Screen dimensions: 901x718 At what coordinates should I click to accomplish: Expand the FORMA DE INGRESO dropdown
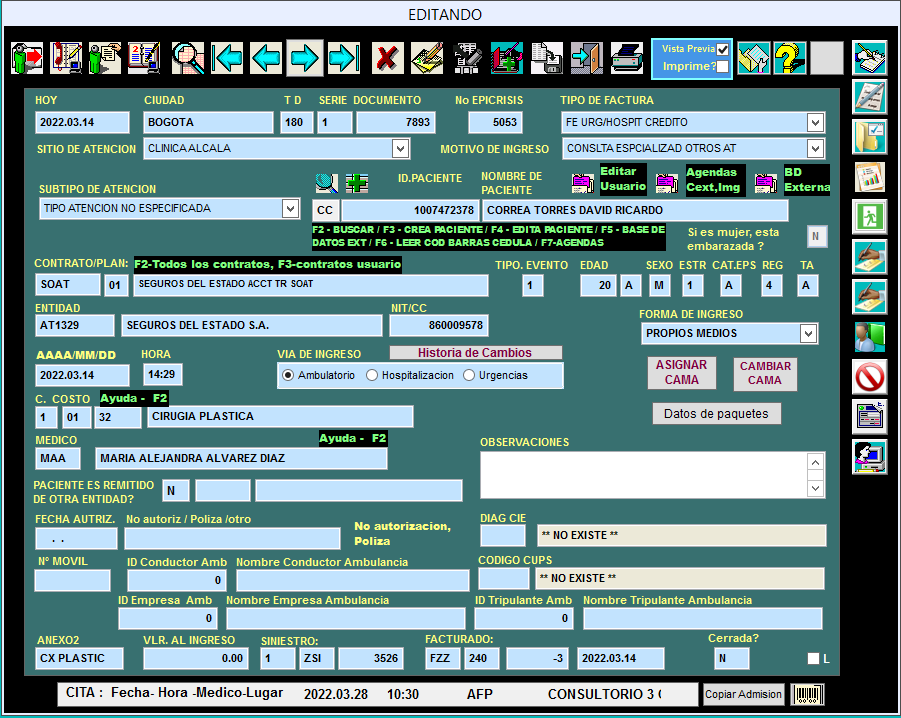click(x=808, y=333)
